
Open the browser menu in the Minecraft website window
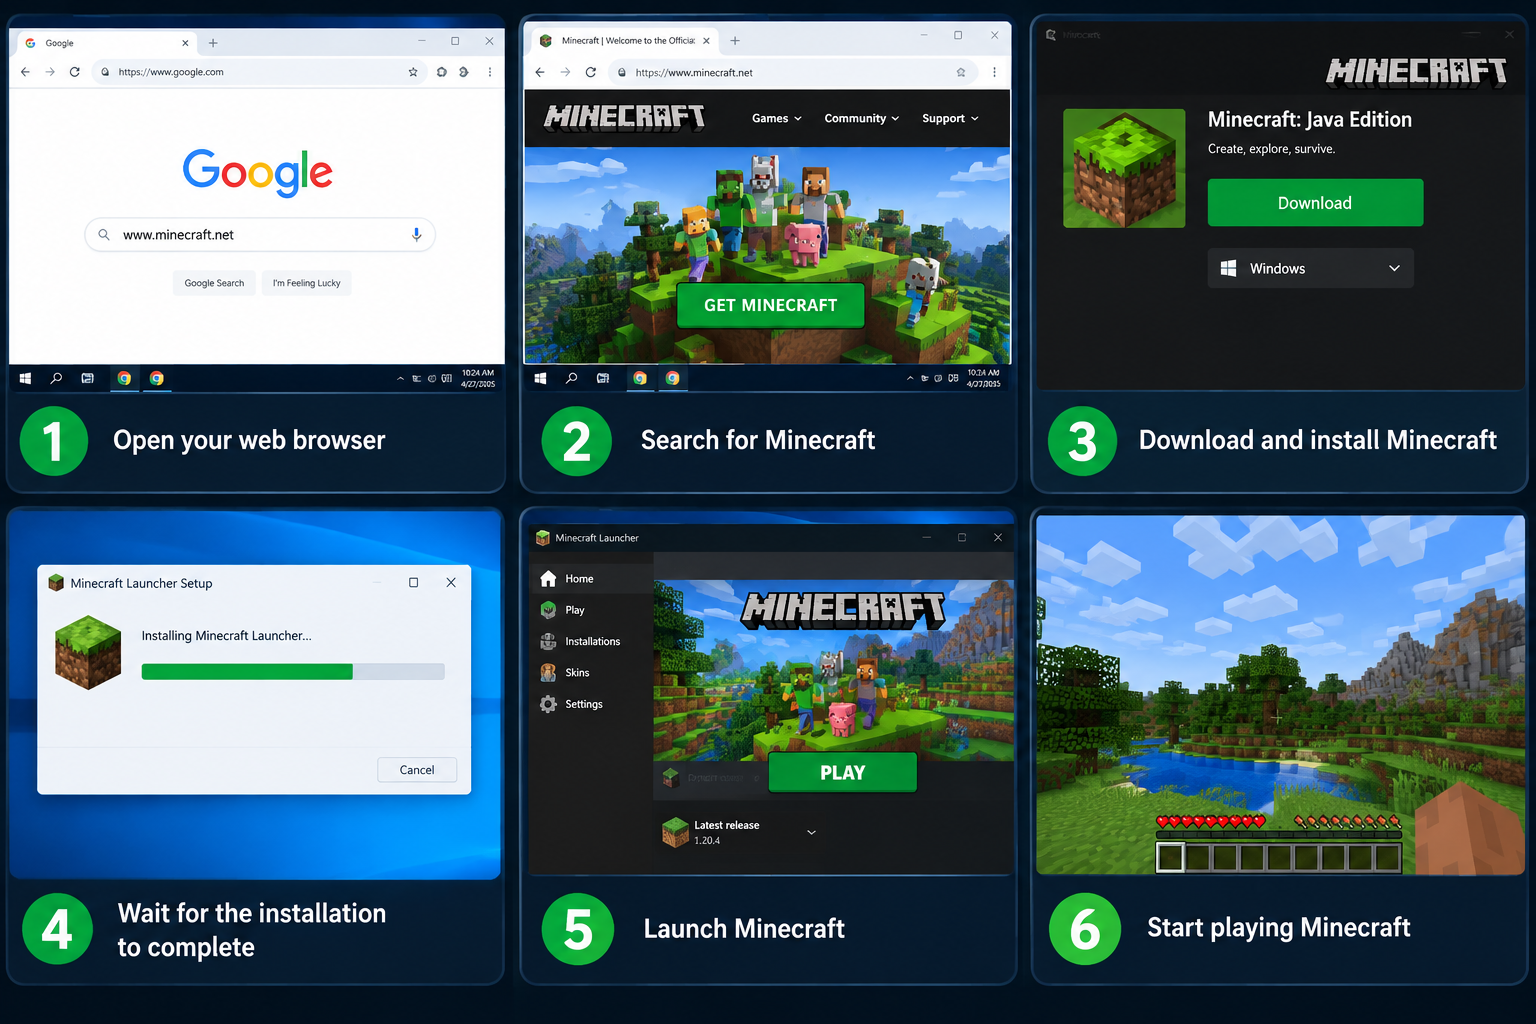994,72
